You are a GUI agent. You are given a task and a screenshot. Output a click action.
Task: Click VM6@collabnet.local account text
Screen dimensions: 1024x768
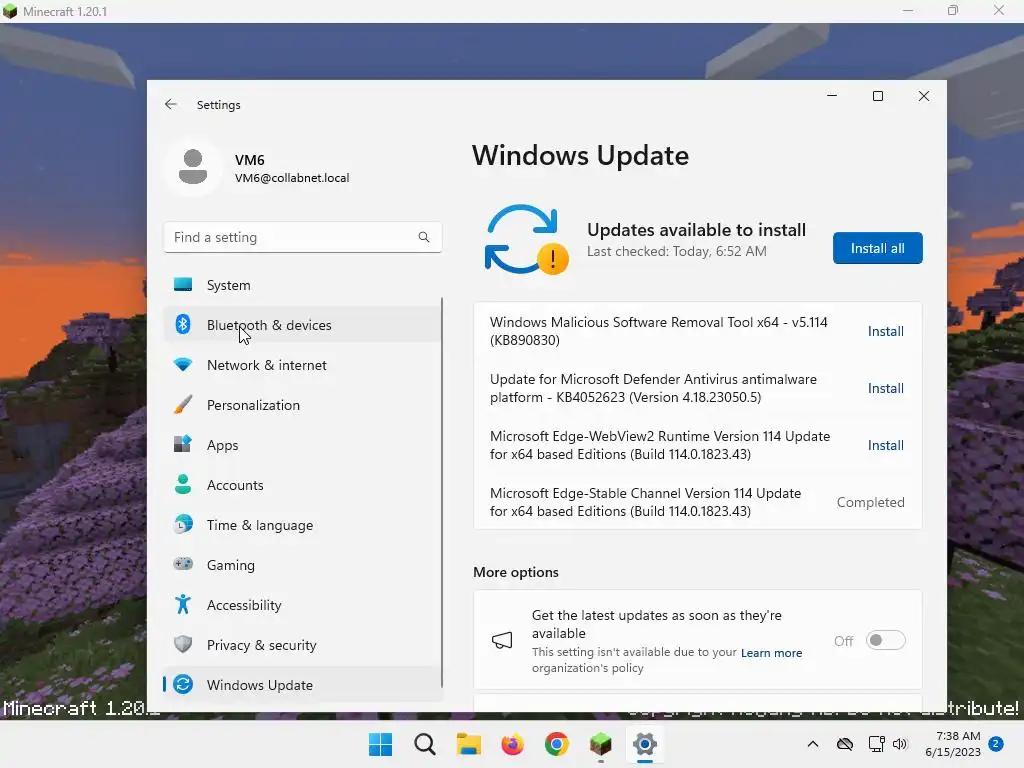292,178
